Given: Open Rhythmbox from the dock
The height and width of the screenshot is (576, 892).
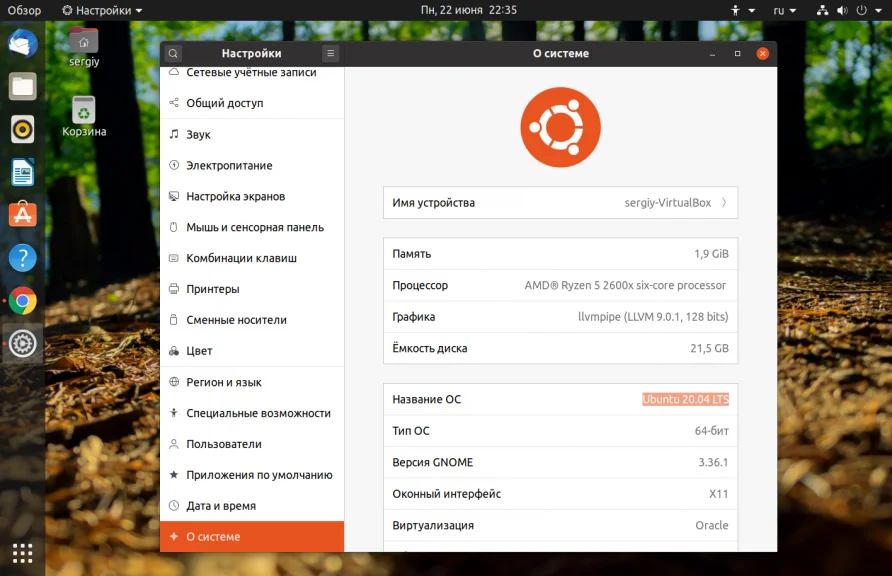Looking at the screenshot, I should point(23,130).
